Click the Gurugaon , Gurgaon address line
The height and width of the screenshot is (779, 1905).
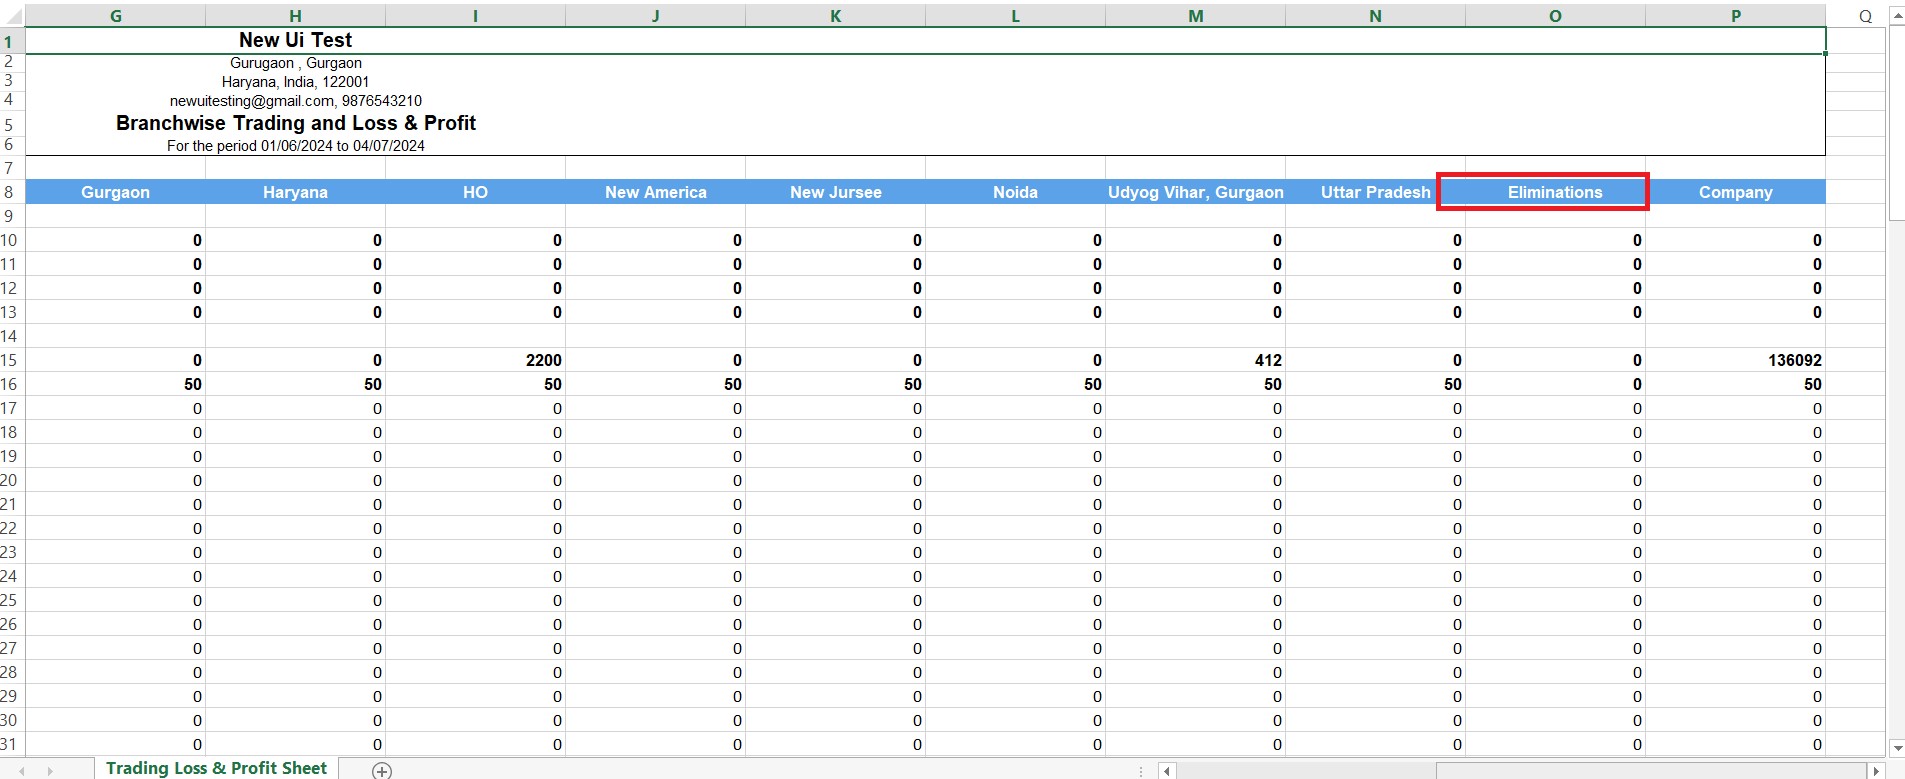[x=296, y=63]
